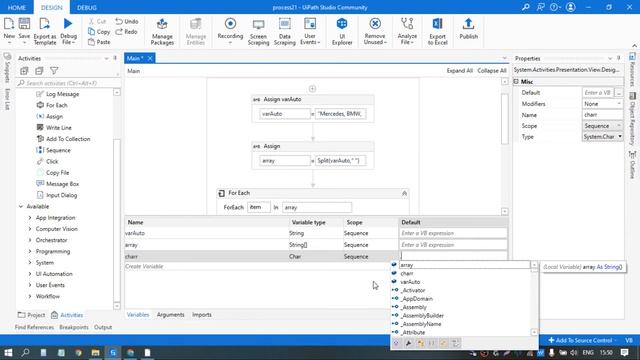Image resolution: width=640 pixels, height=360 pixels.
Task: Collapse Misc section in Properties
Action: pos(516,82)
